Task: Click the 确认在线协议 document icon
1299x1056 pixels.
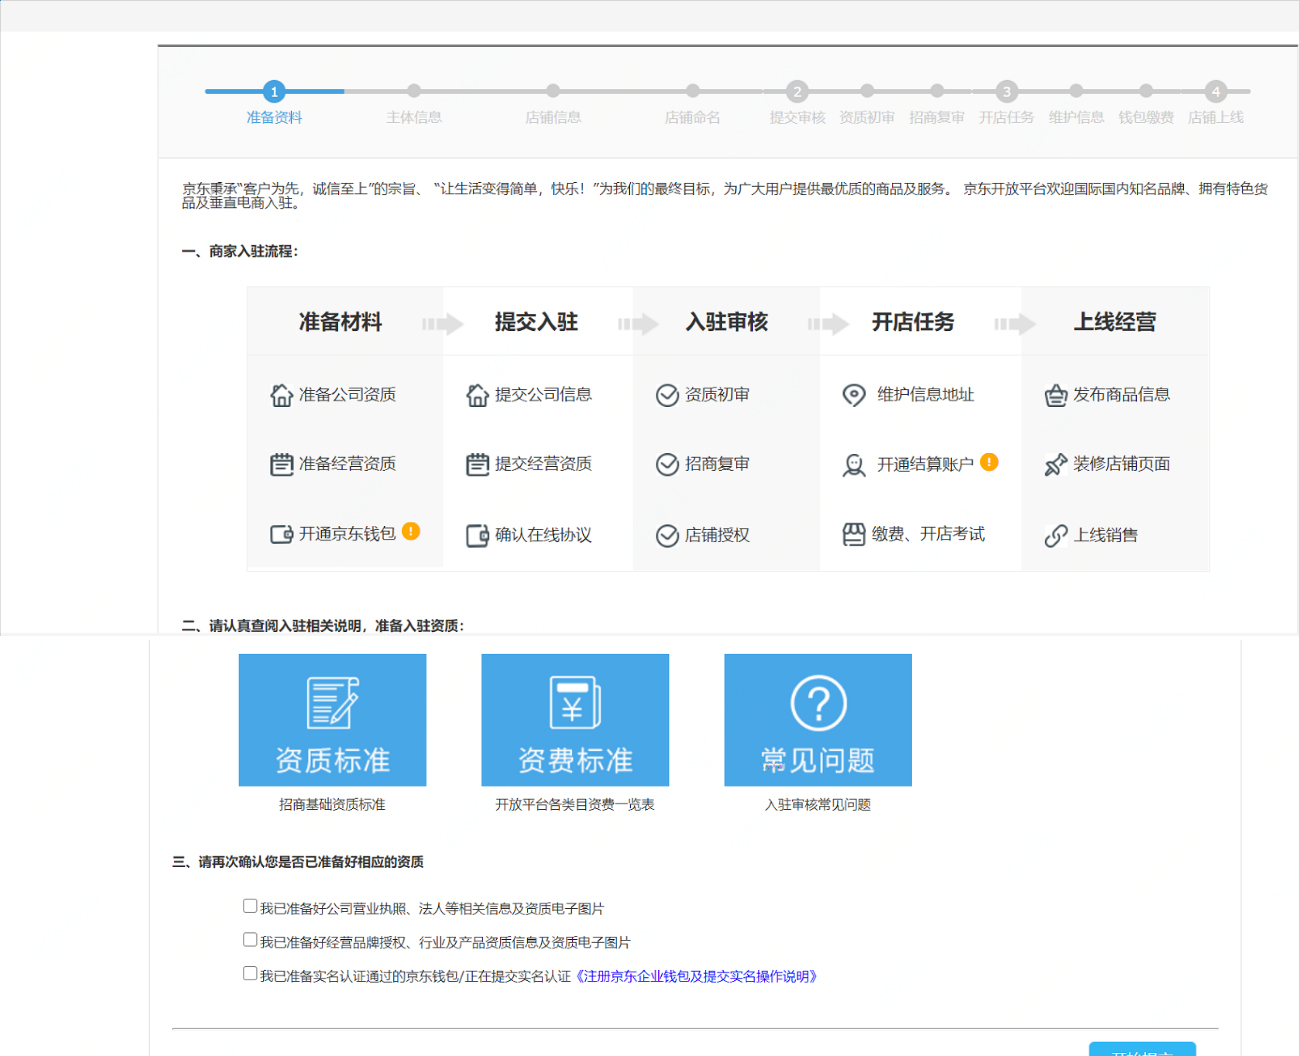Action: (x=477, y=535)
